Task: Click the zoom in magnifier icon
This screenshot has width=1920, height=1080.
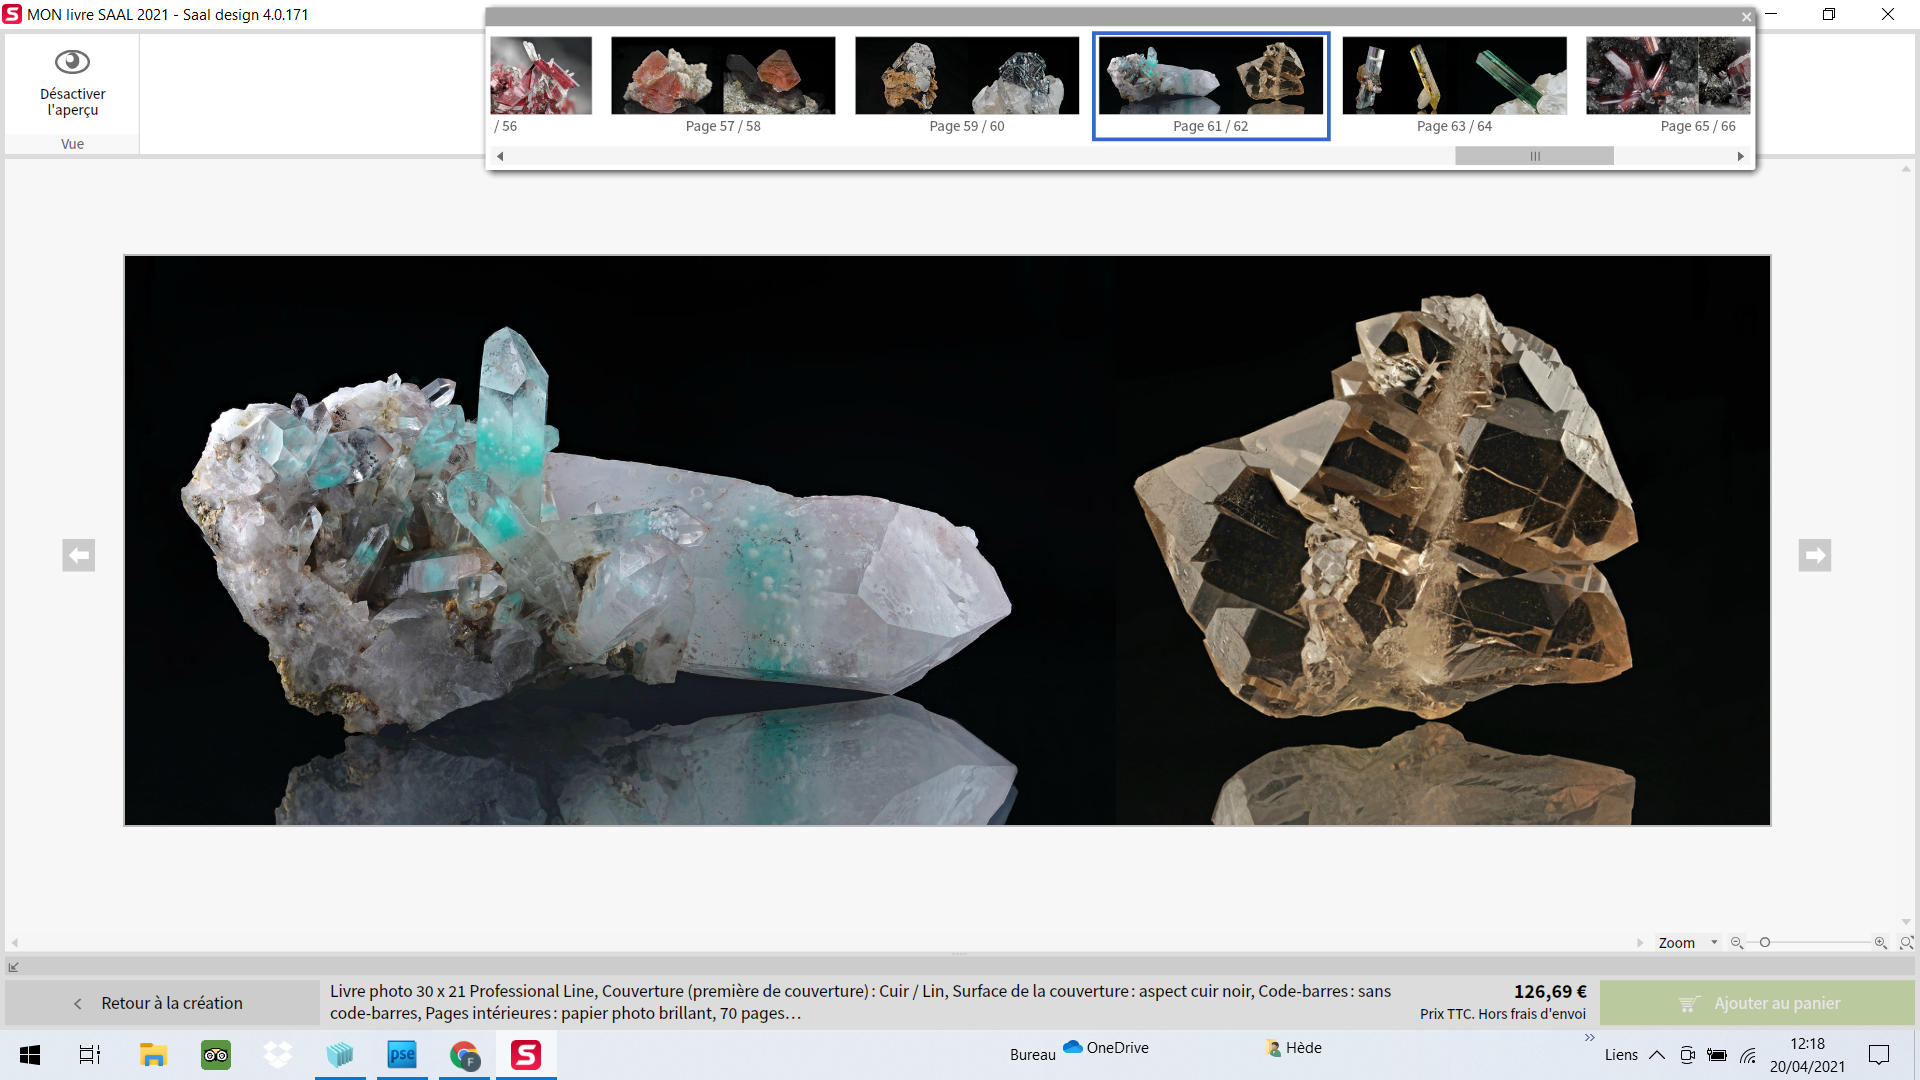Action: [1880, 943]
